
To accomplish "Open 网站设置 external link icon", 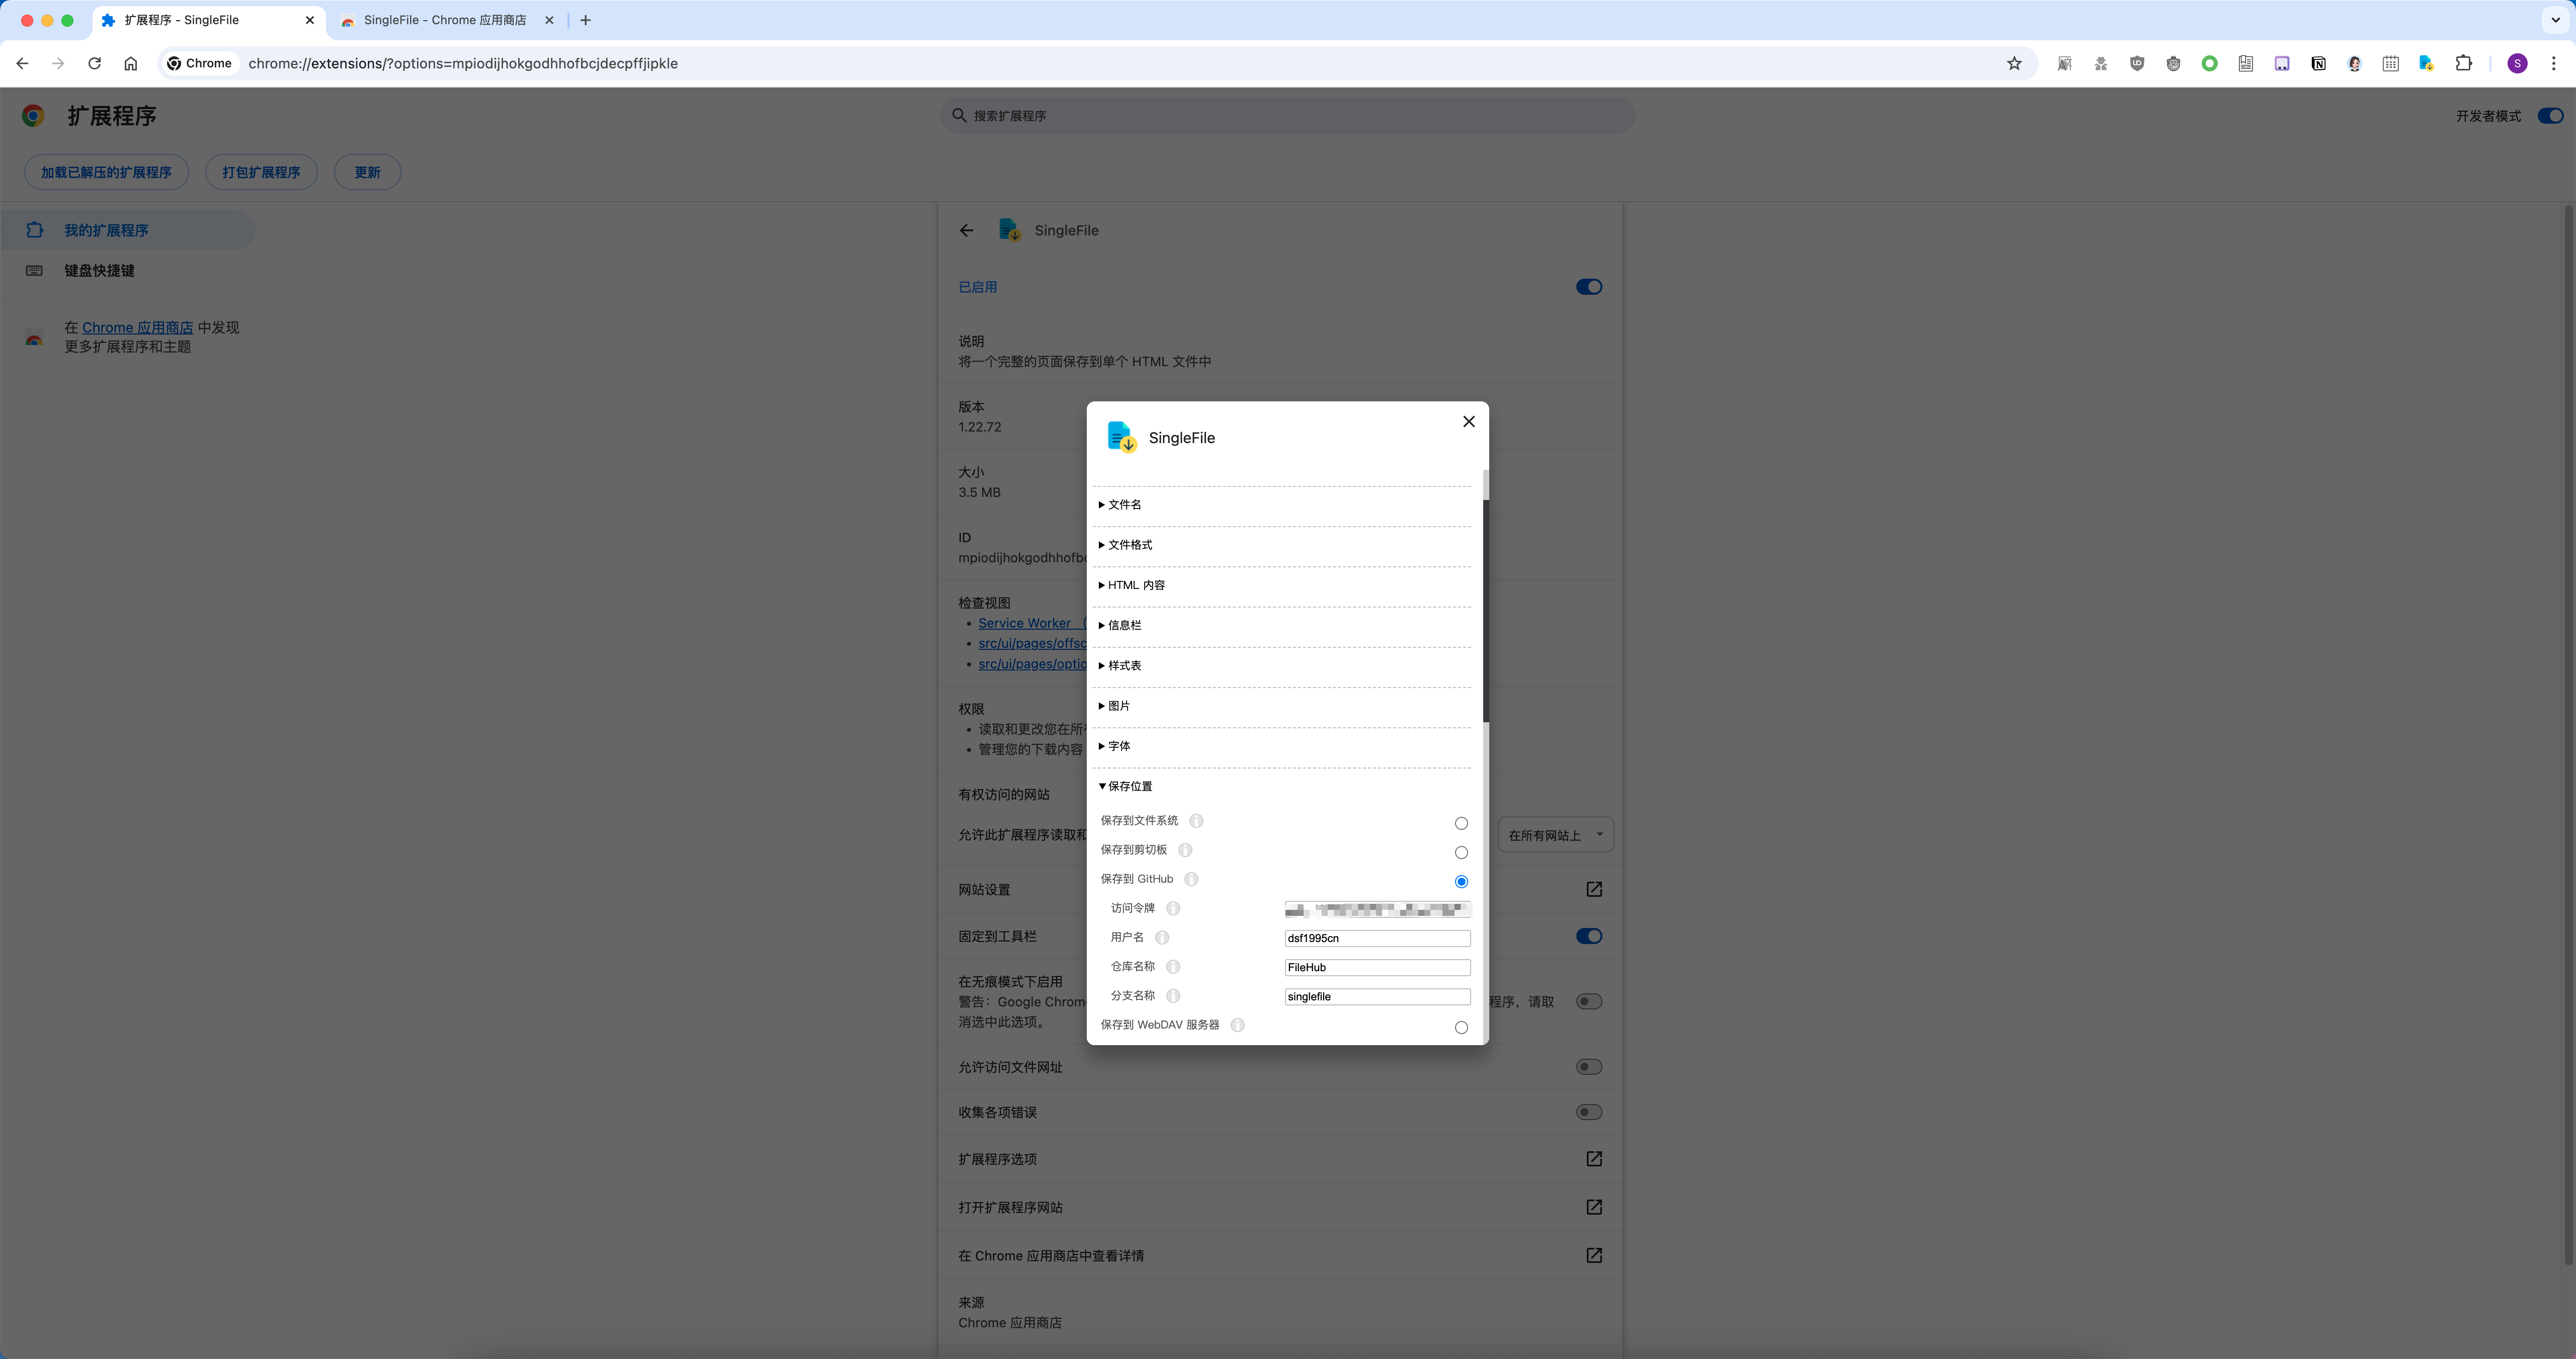I will [x=1594, y=889].
